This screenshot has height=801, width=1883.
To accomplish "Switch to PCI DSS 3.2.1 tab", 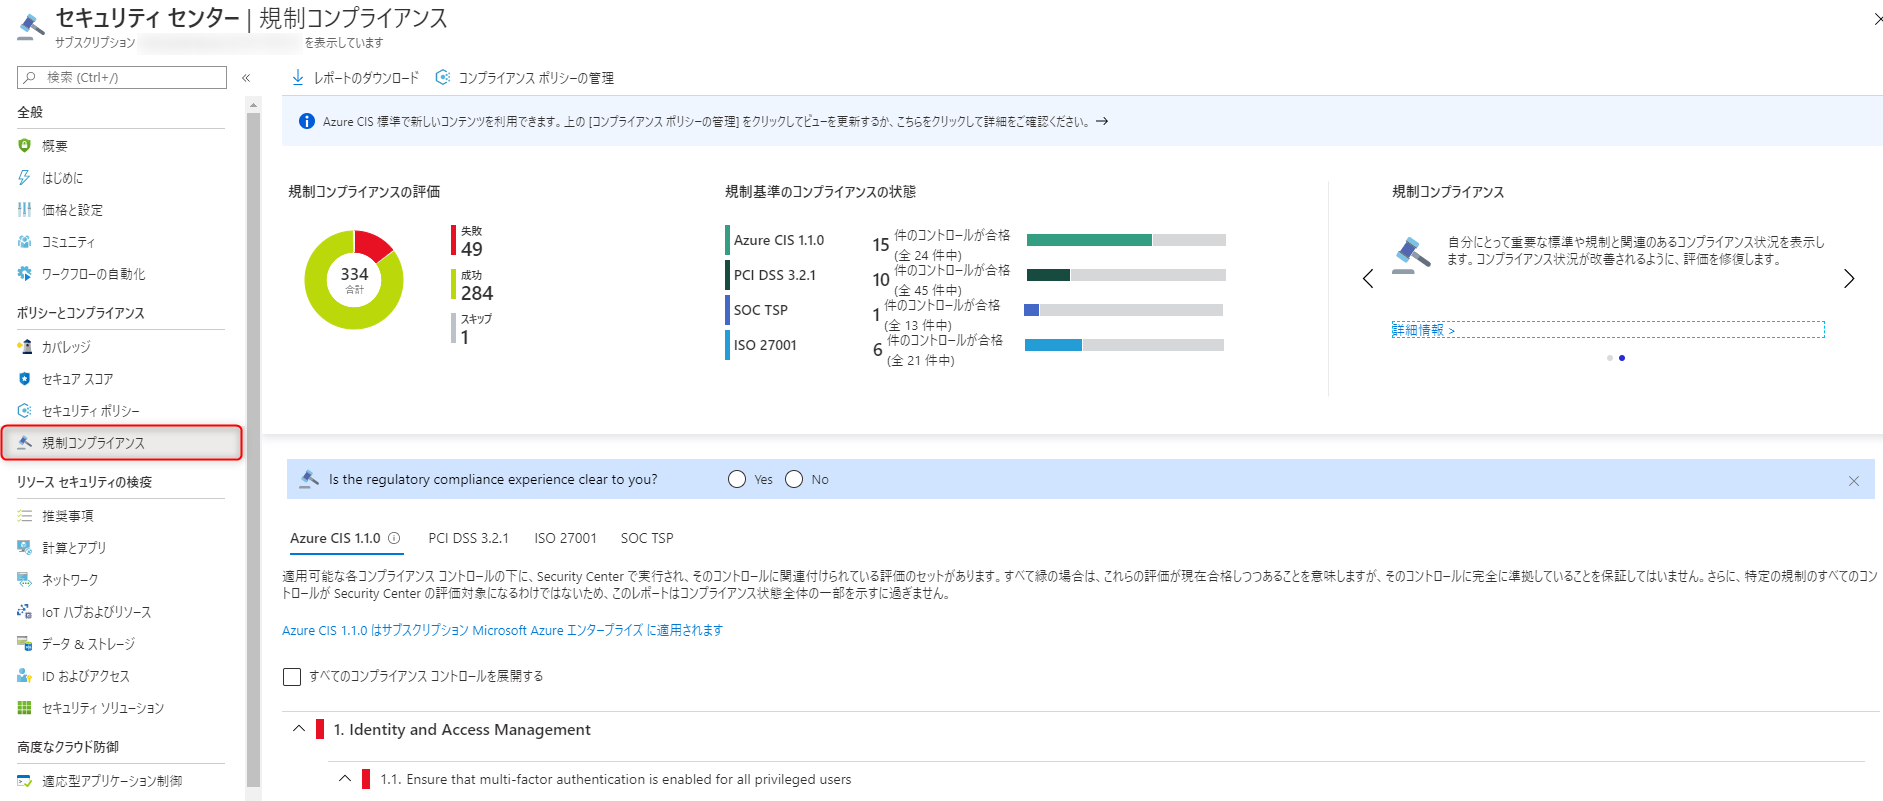I will pyautogui.click(x=468, y=538).
